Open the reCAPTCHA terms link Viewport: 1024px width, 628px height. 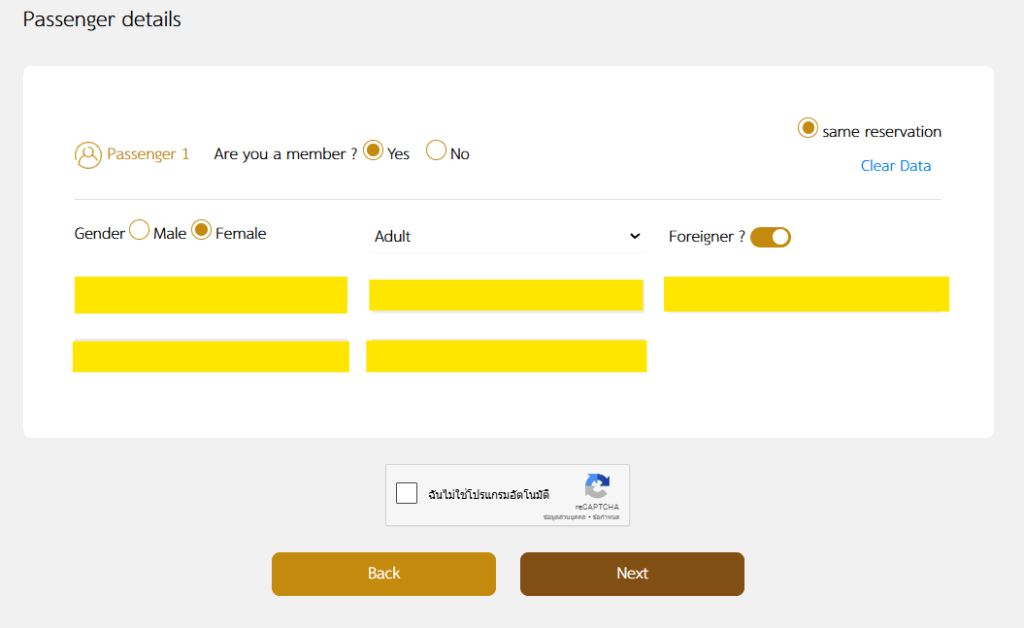tap(605, 517)
